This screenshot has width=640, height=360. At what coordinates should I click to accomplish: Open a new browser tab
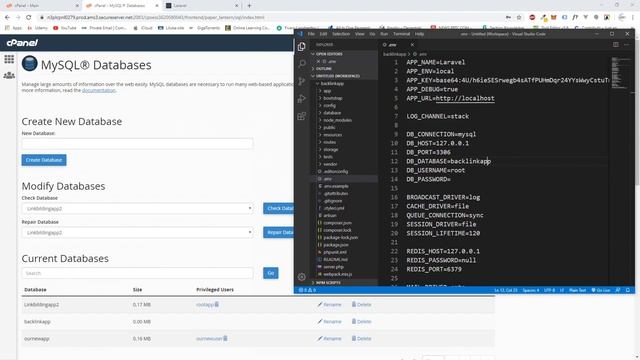249,6
